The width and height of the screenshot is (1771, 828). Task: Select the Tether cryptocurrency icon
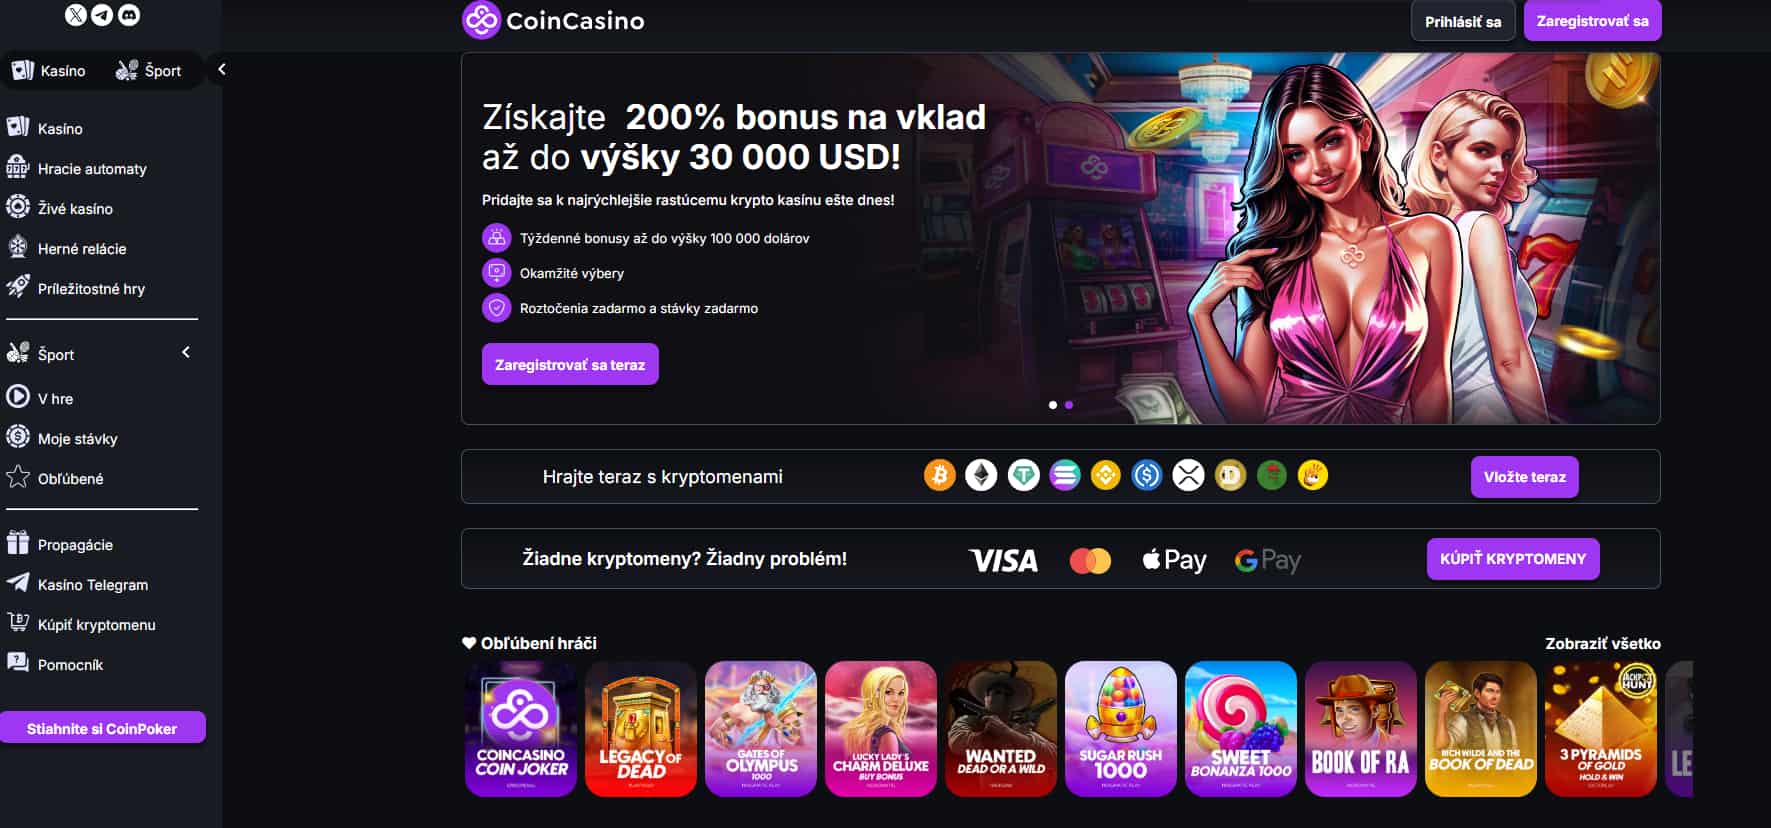tap(1023, 476)
